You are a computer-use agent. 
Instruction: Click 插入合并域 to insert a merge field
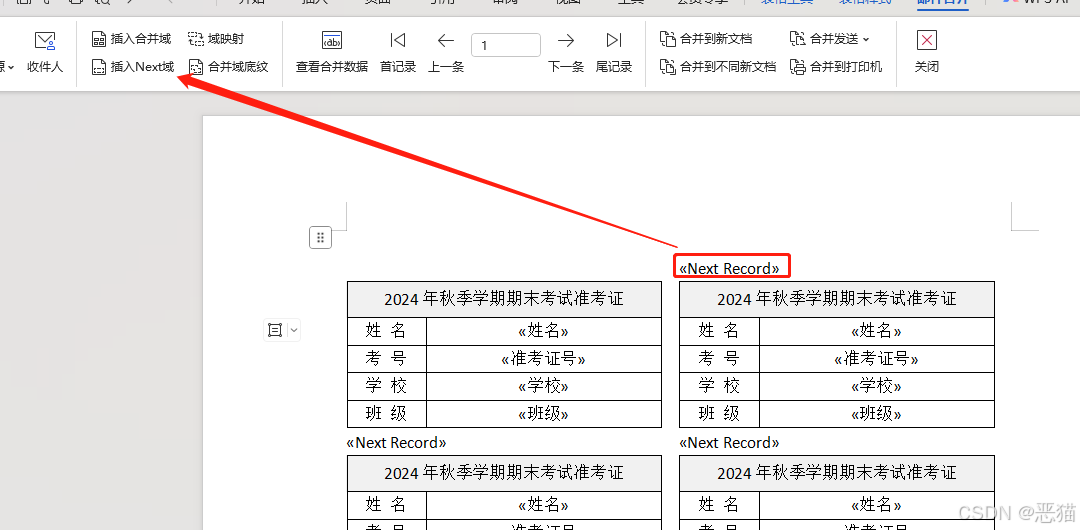coord(132,39)
